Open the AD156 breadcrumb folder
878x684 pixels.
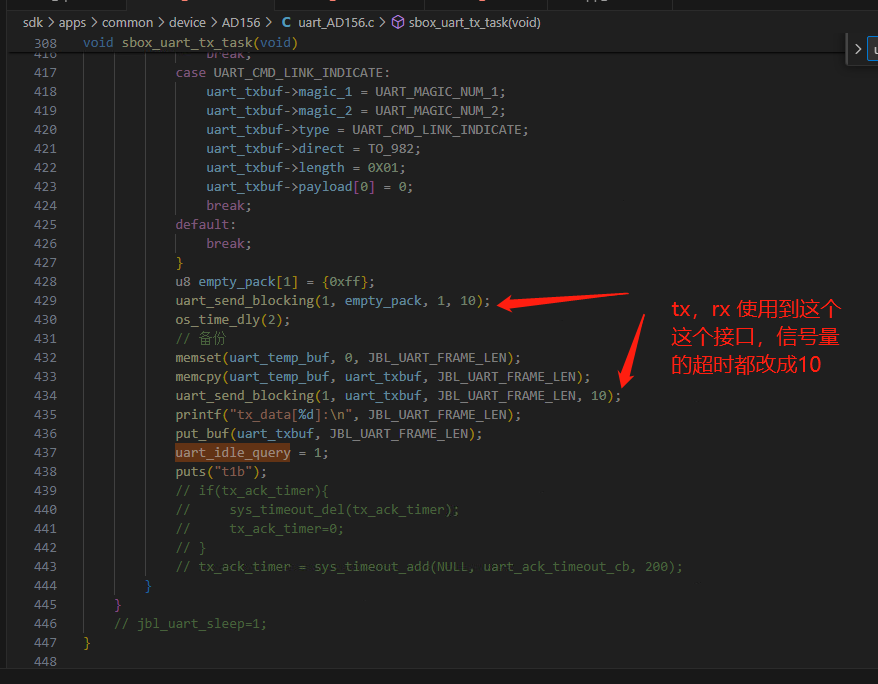coord(241,22)
